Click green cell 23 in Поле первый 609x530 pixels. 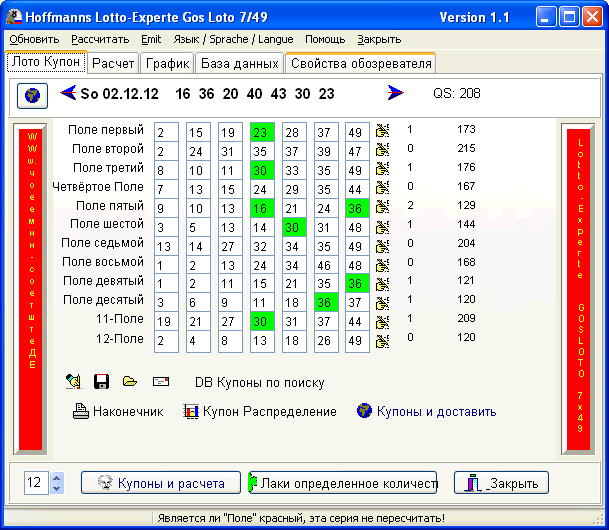click(x=262, y=132)
